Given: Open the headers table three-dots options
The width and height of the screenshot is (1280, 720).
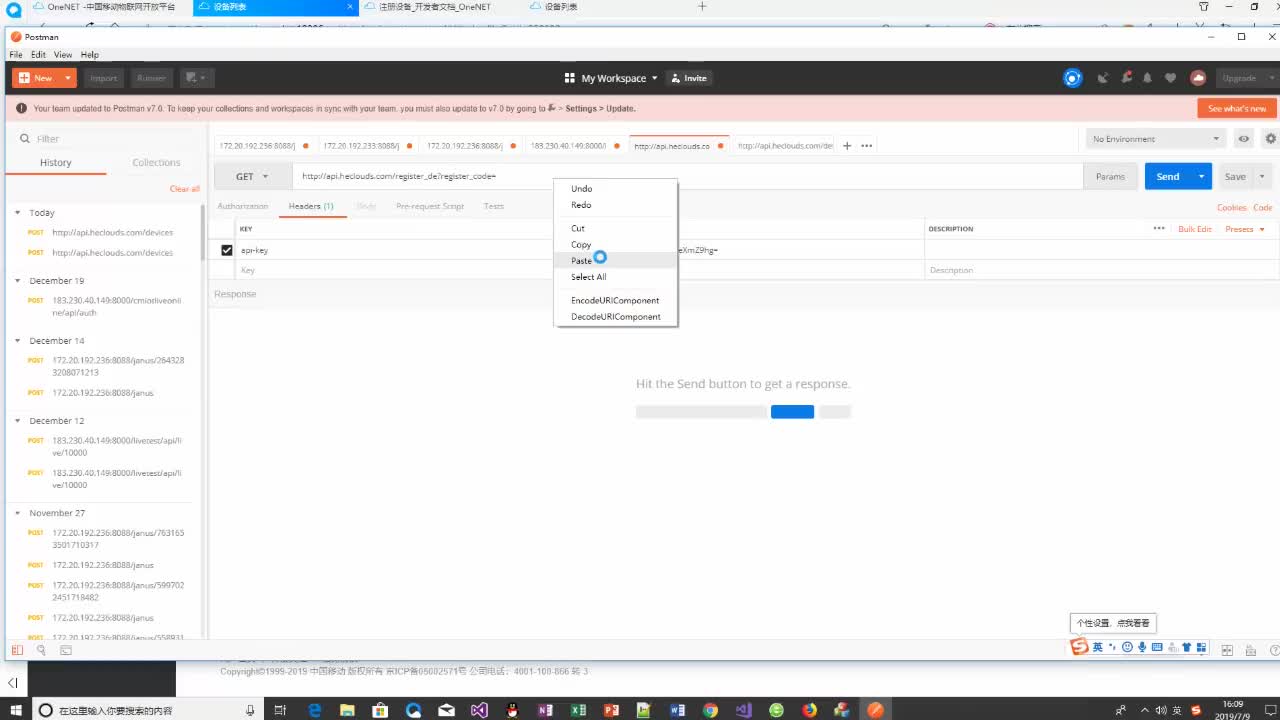Looking at the screenshot, I should point(1159,229).
